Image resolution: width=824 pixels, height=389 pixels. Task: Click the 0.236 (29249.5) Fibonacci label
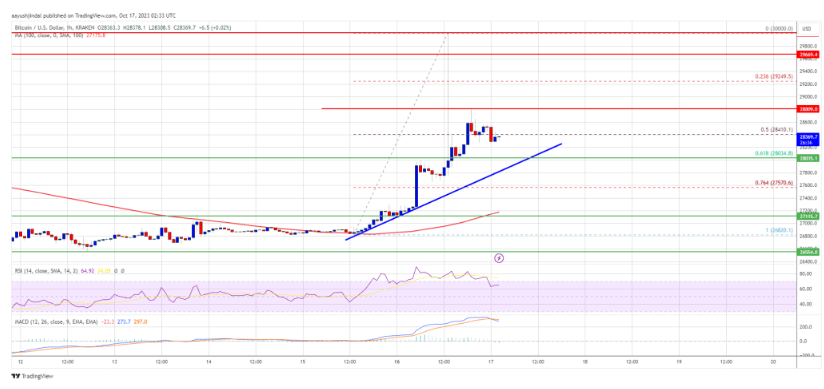(774, 76)
